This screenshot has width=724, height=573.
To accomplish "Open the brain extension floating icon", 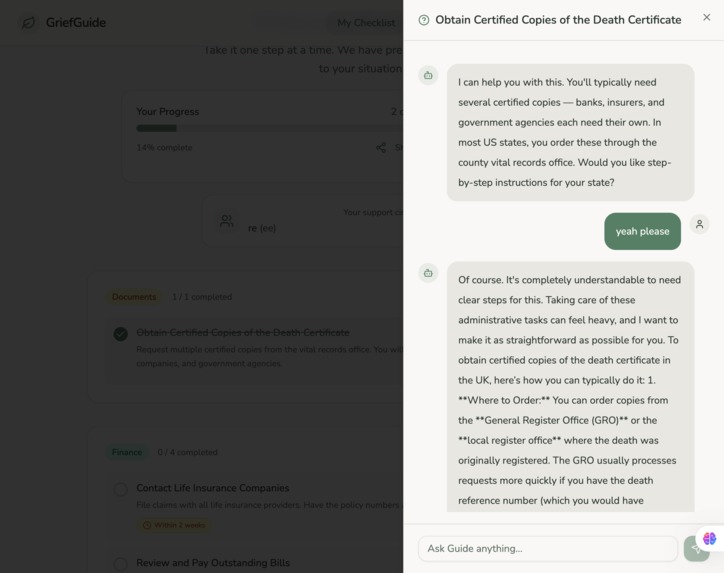I will pyautogui.click(x=709, y=538).
